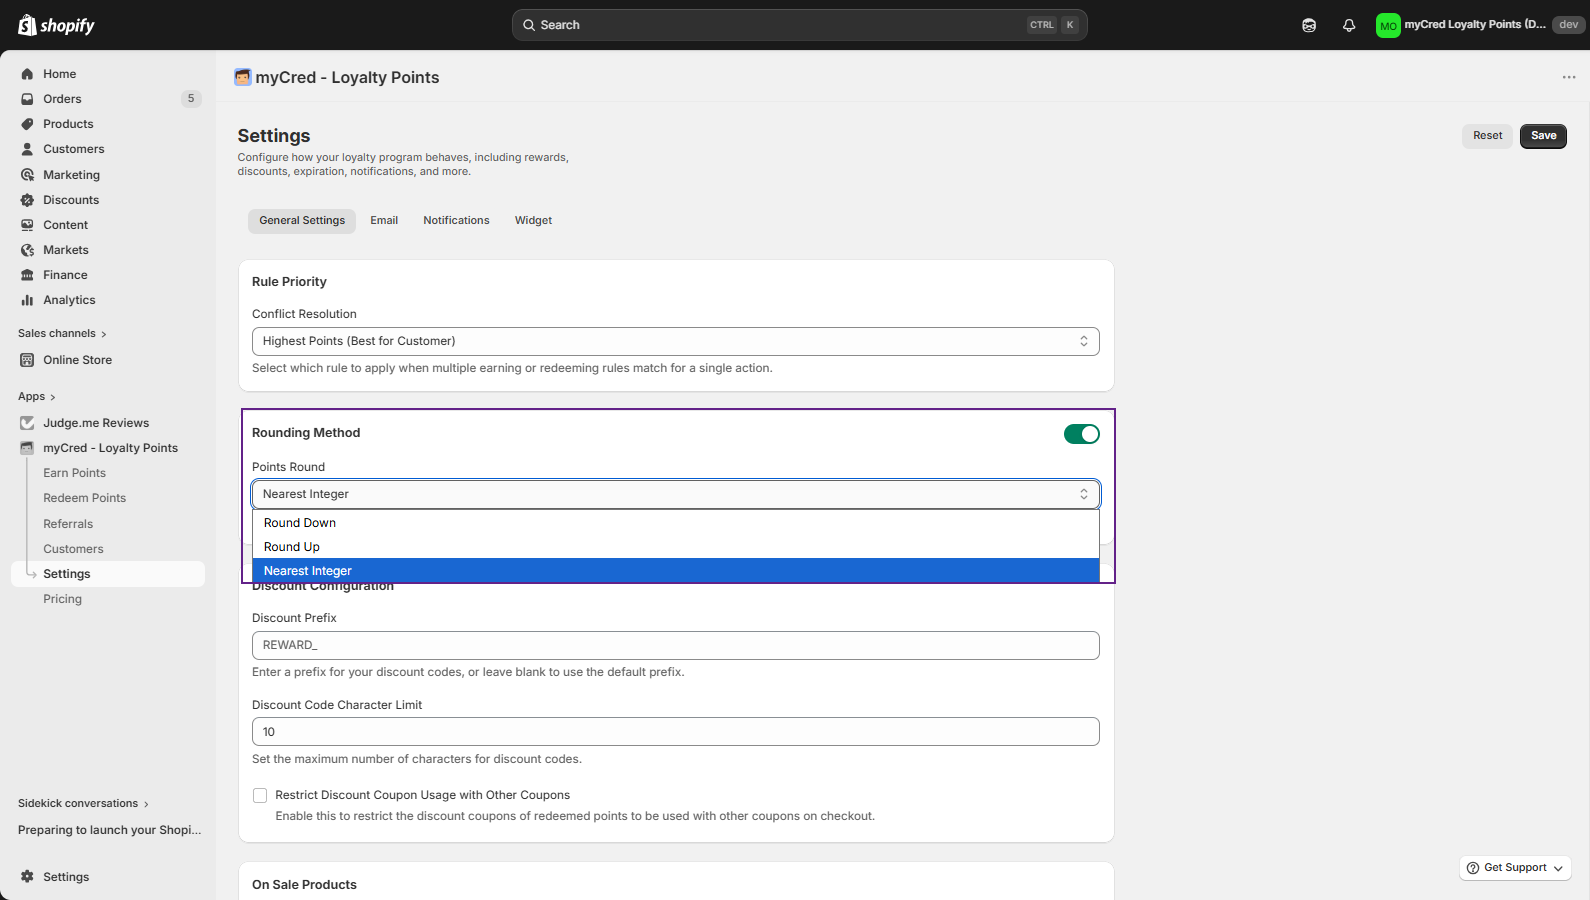This screenshot has width=1590, height=900.
Task: Click the Judge.me Reviews app icon
Action: [27, 423]
